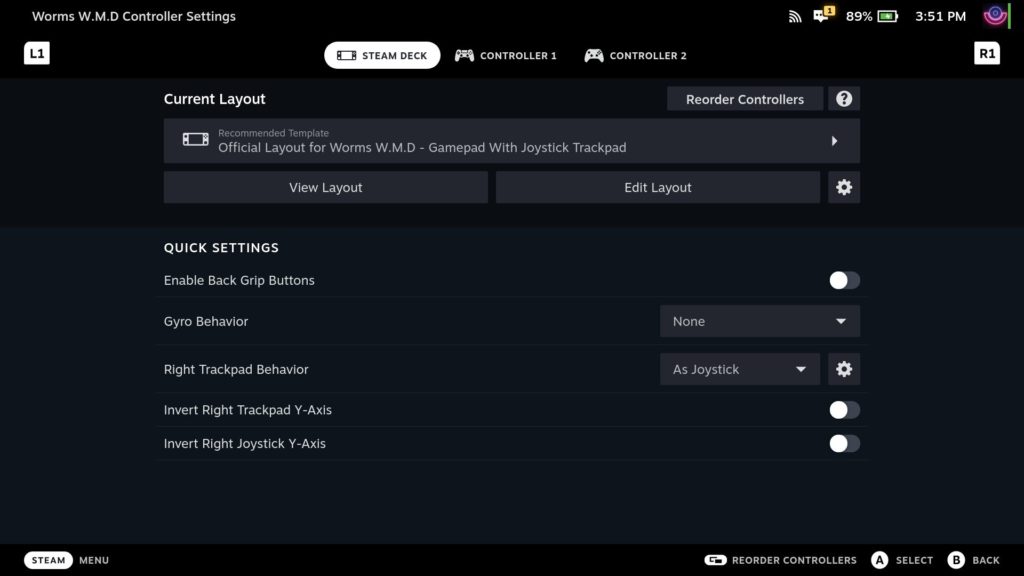The width and height of the screenshot is (1024, 576).
Task: Click the R1 bumper glyph
Action: tap(987, 54)
